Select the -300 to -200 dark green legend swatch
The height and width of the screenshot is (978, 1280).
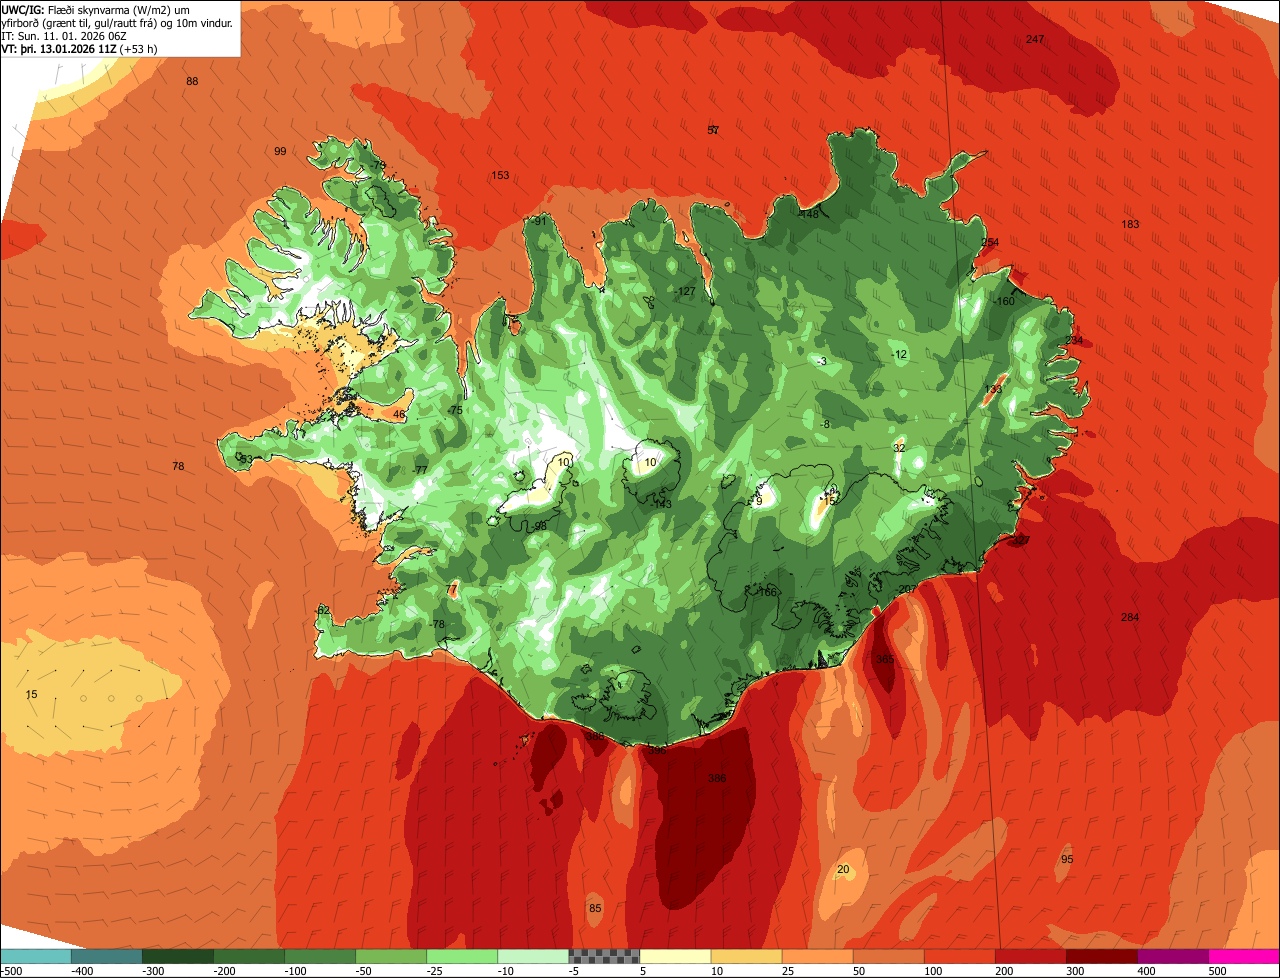click(x=177, y=956)
